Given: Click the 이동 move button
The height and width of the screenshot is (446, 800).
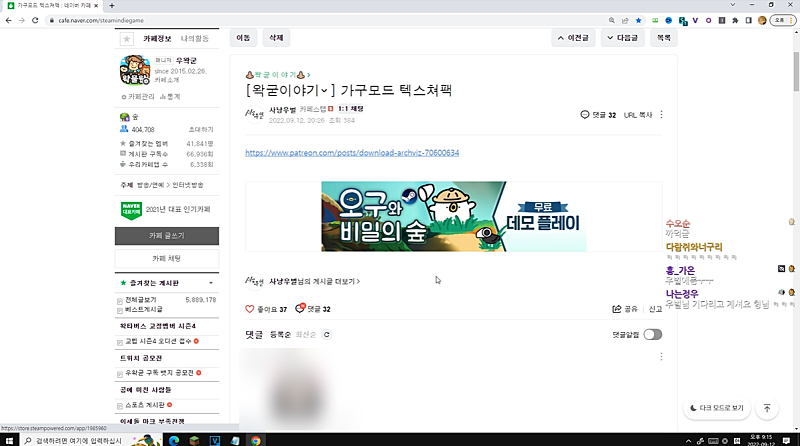Looking at the screenshot, I should click(243, 38).
